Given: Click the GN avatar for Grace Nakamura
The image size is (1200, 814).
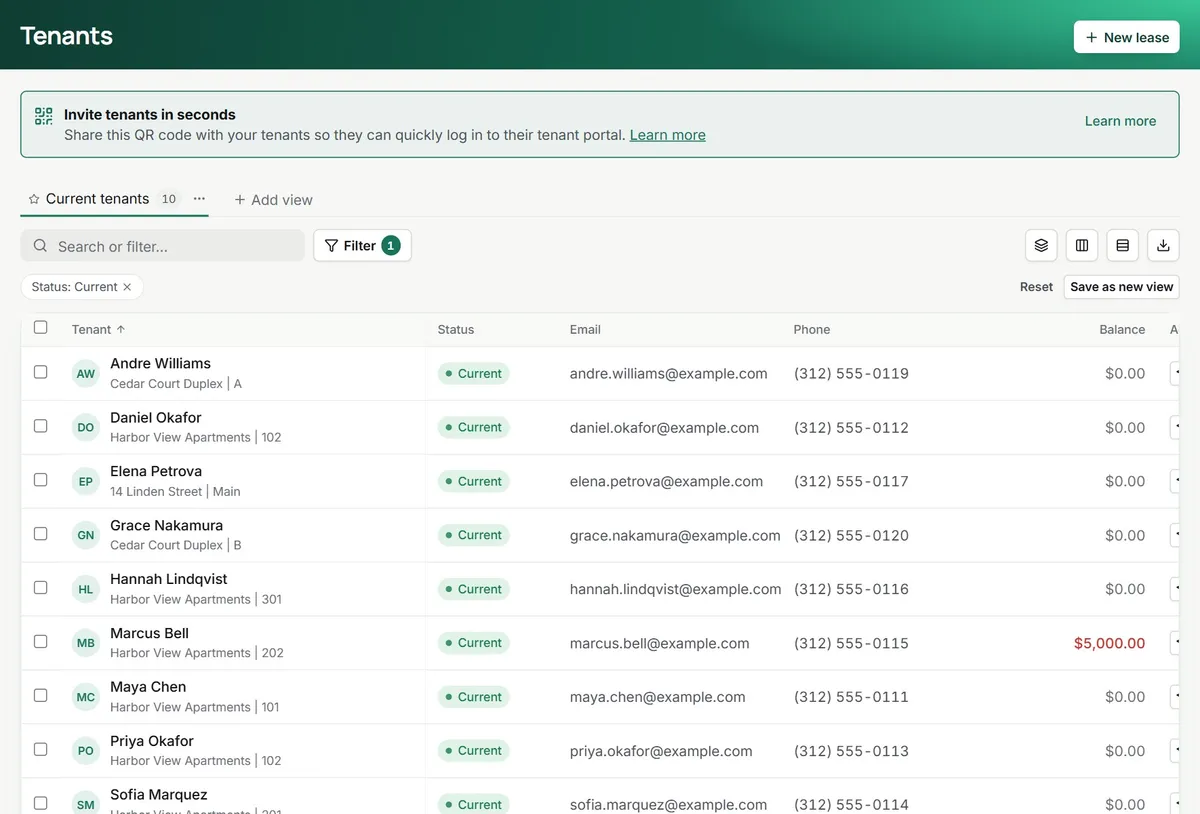Looking at the screenshot, I should coord(86,536).
